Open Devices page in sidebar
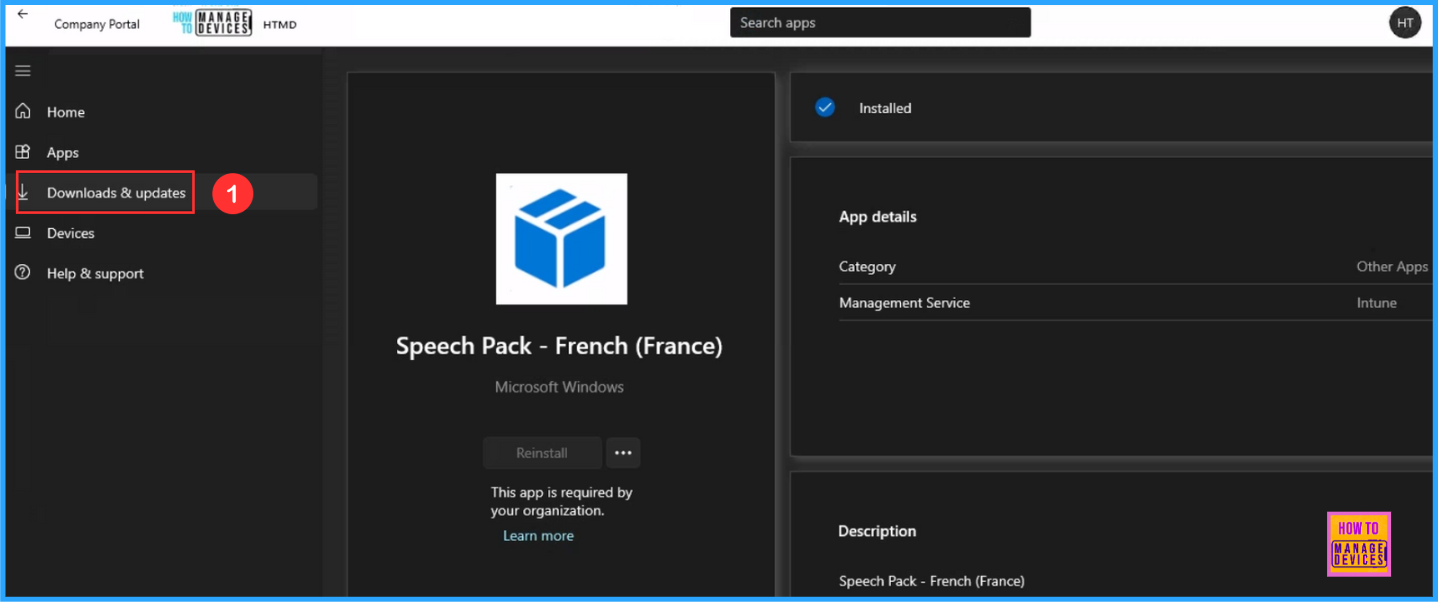Screen dimensions: 1438x602 pyautogui.click(x=70, y=233)
